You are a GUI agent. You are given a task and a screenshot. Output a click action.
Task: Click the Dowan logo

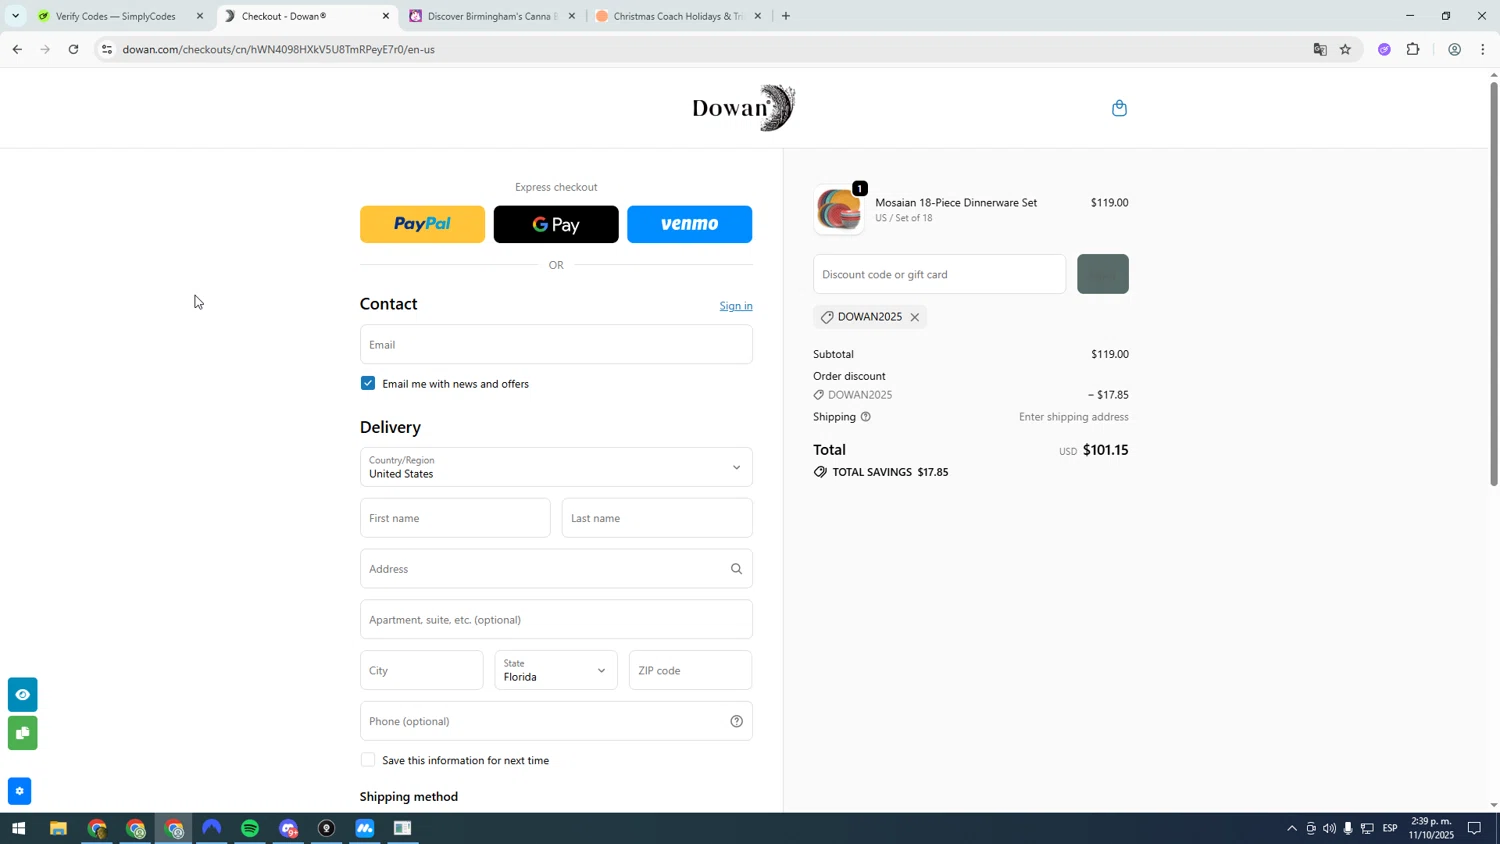(x=744, y=108)
